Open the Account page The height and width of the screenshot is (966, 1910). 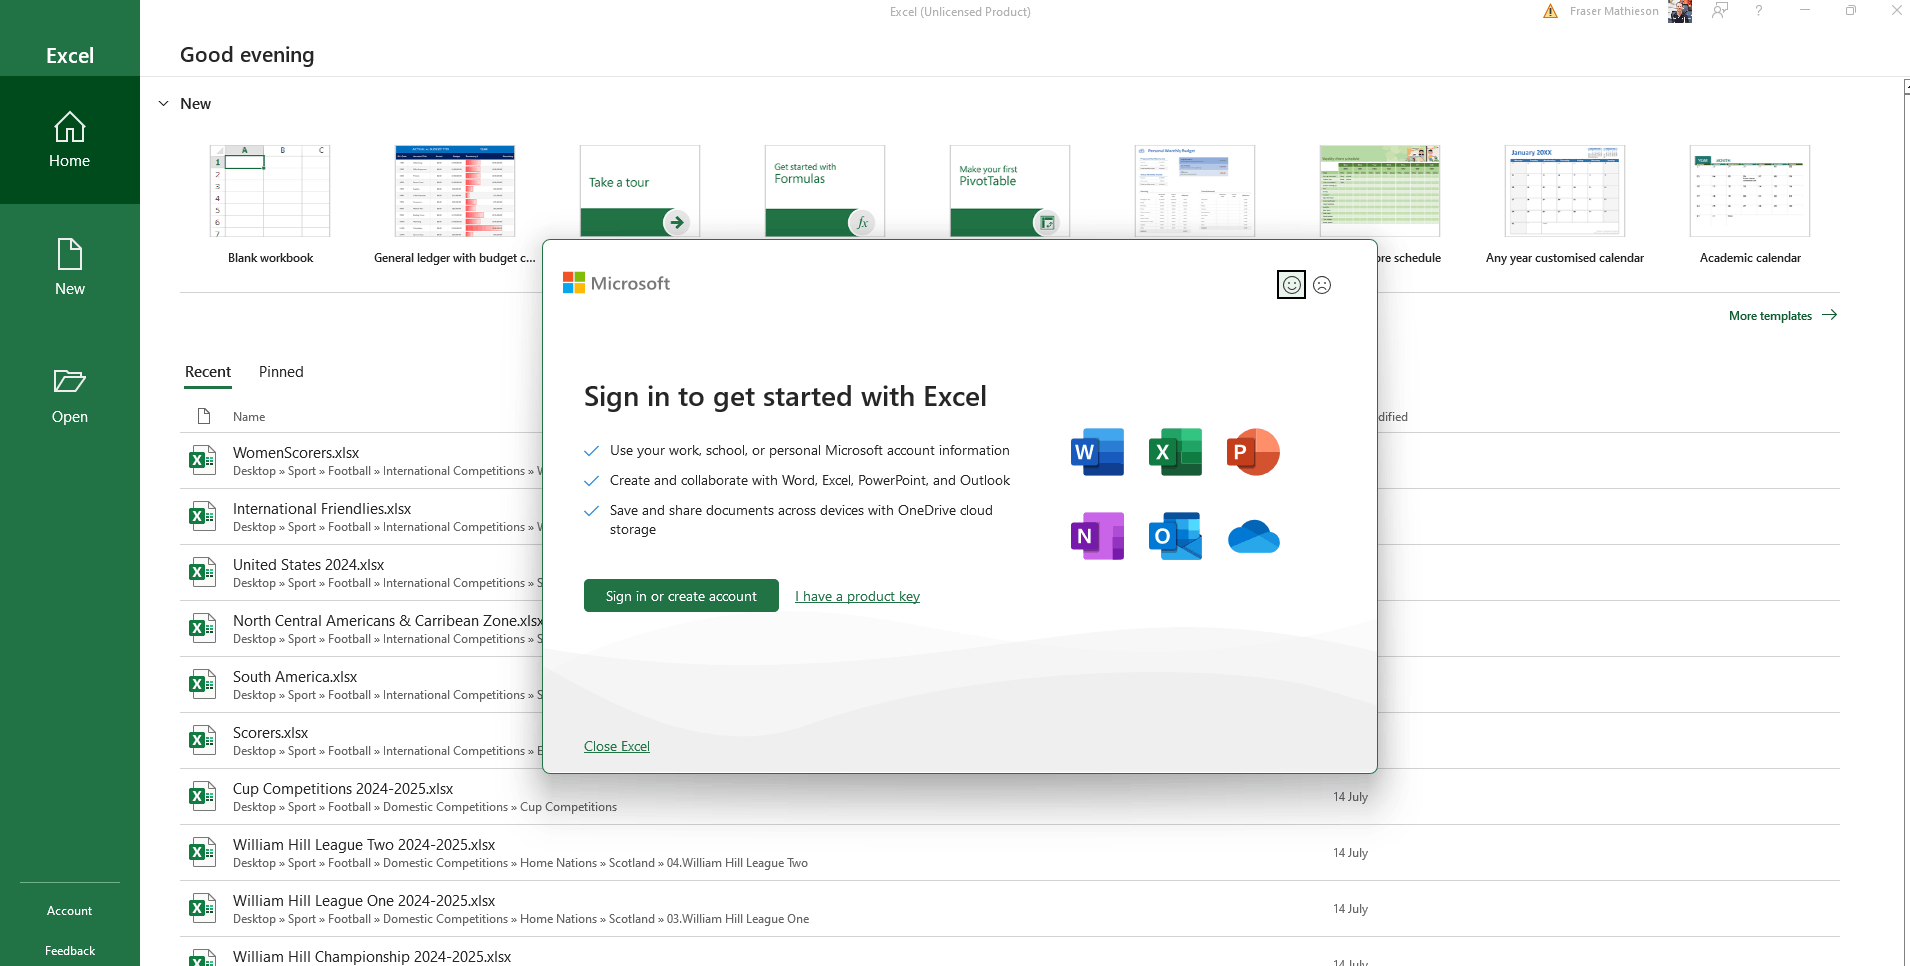tap(70, 911)
